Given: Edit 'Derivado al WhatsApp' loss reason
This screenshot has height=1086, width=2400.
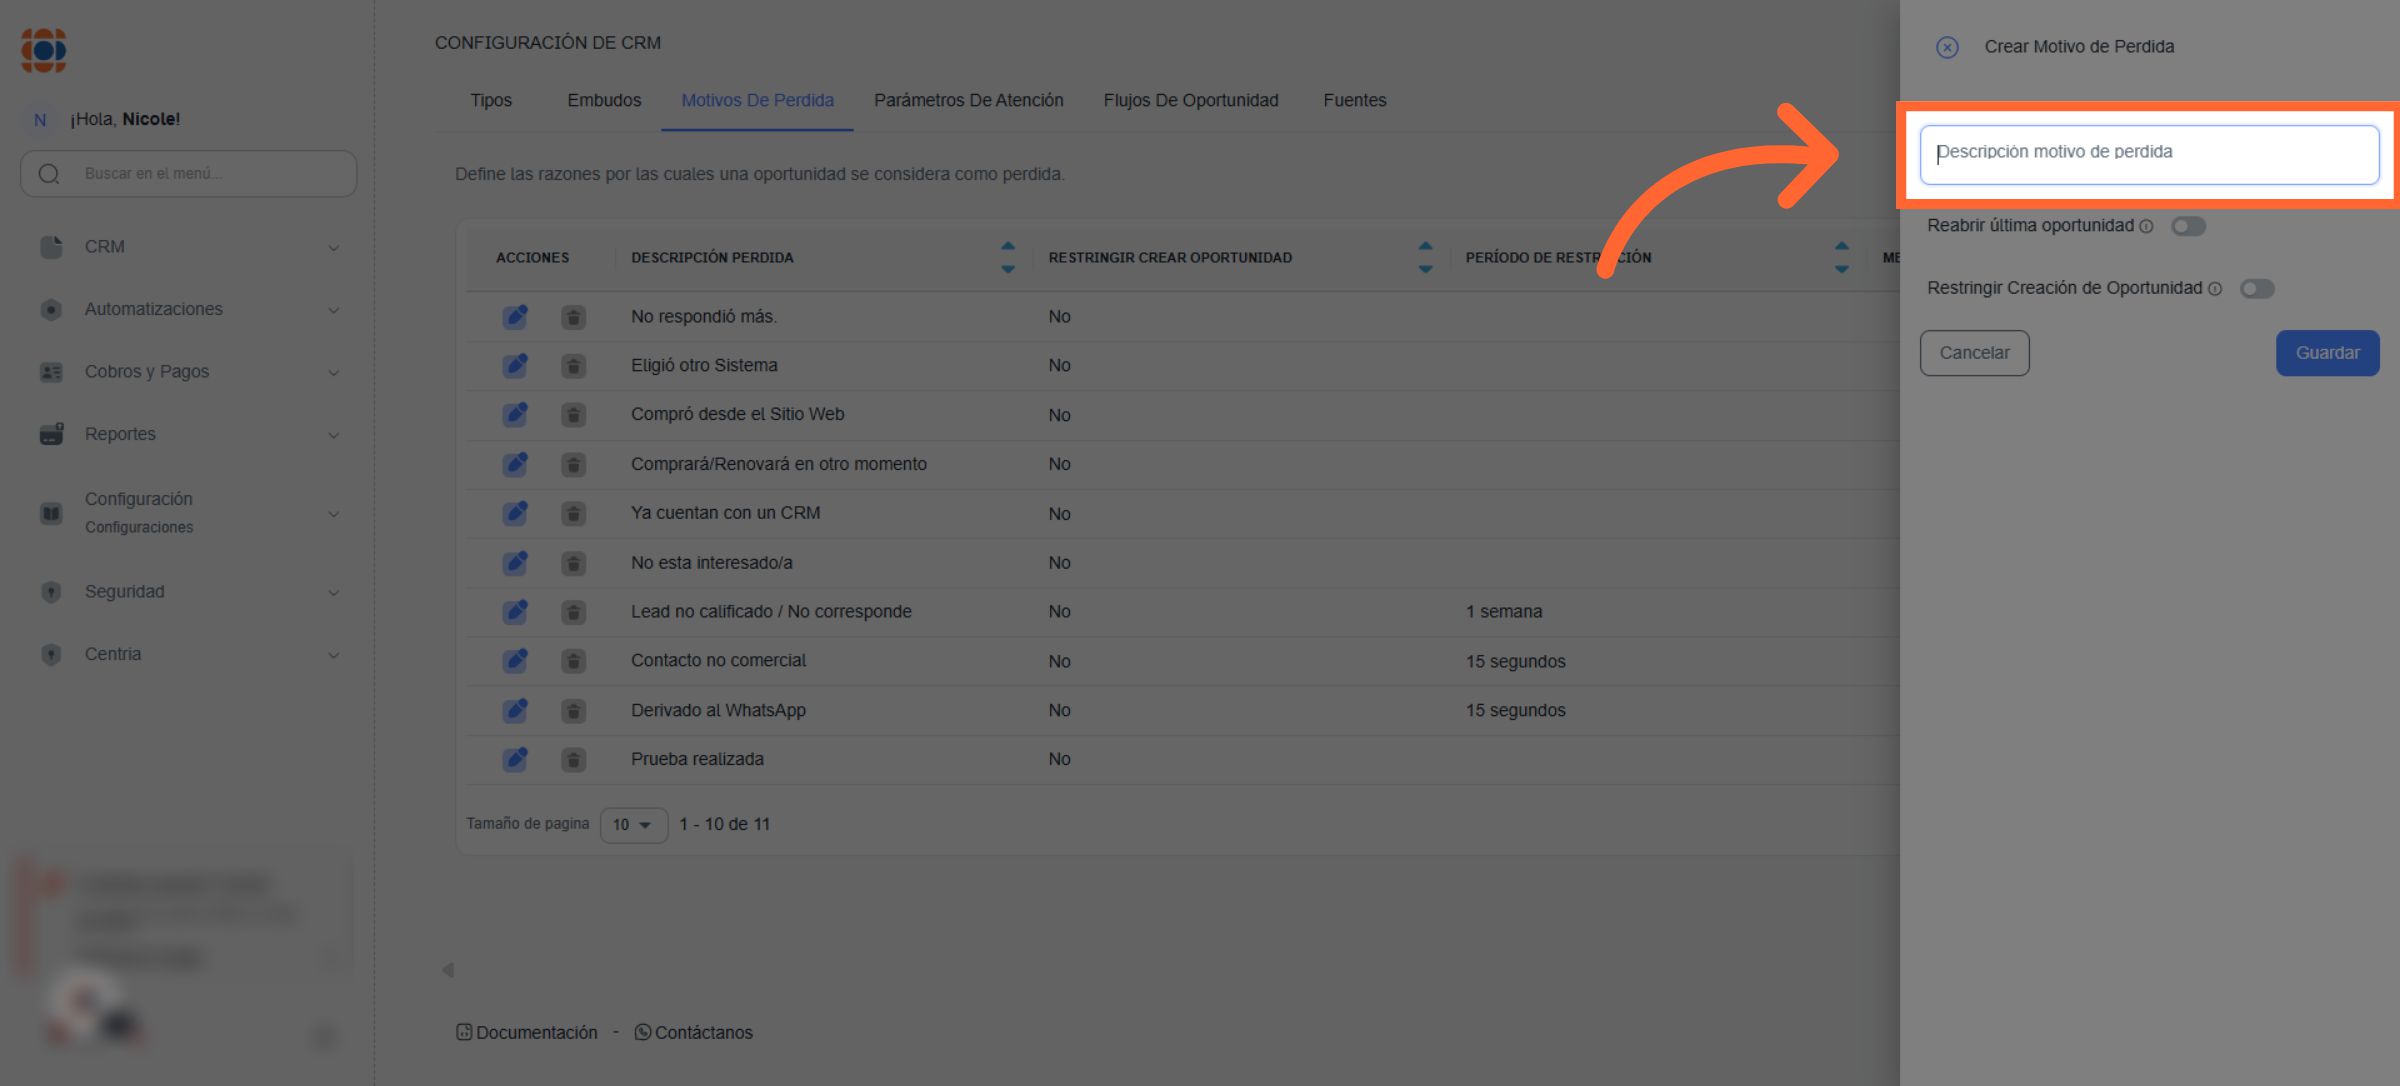Looking at the screenshot, I should [515, 711].
